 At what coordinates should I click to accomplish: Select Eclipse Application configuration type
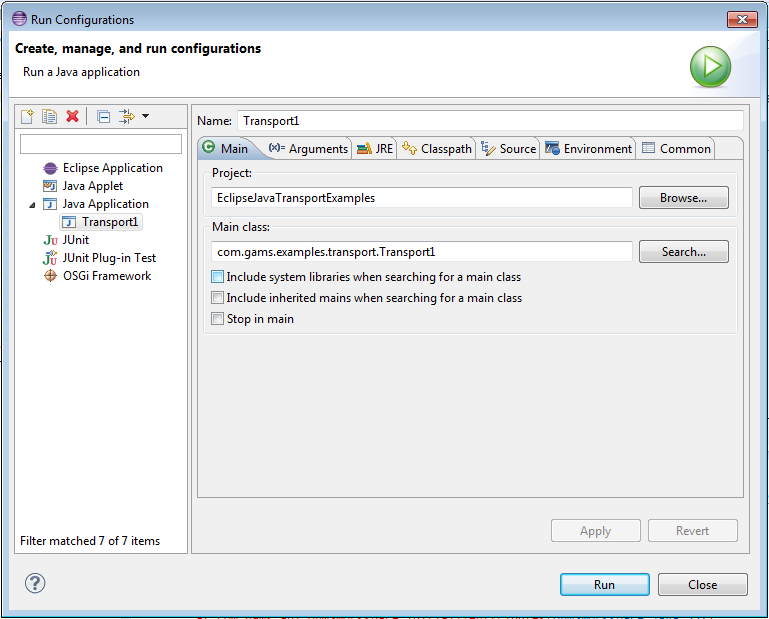click(112, 168)
